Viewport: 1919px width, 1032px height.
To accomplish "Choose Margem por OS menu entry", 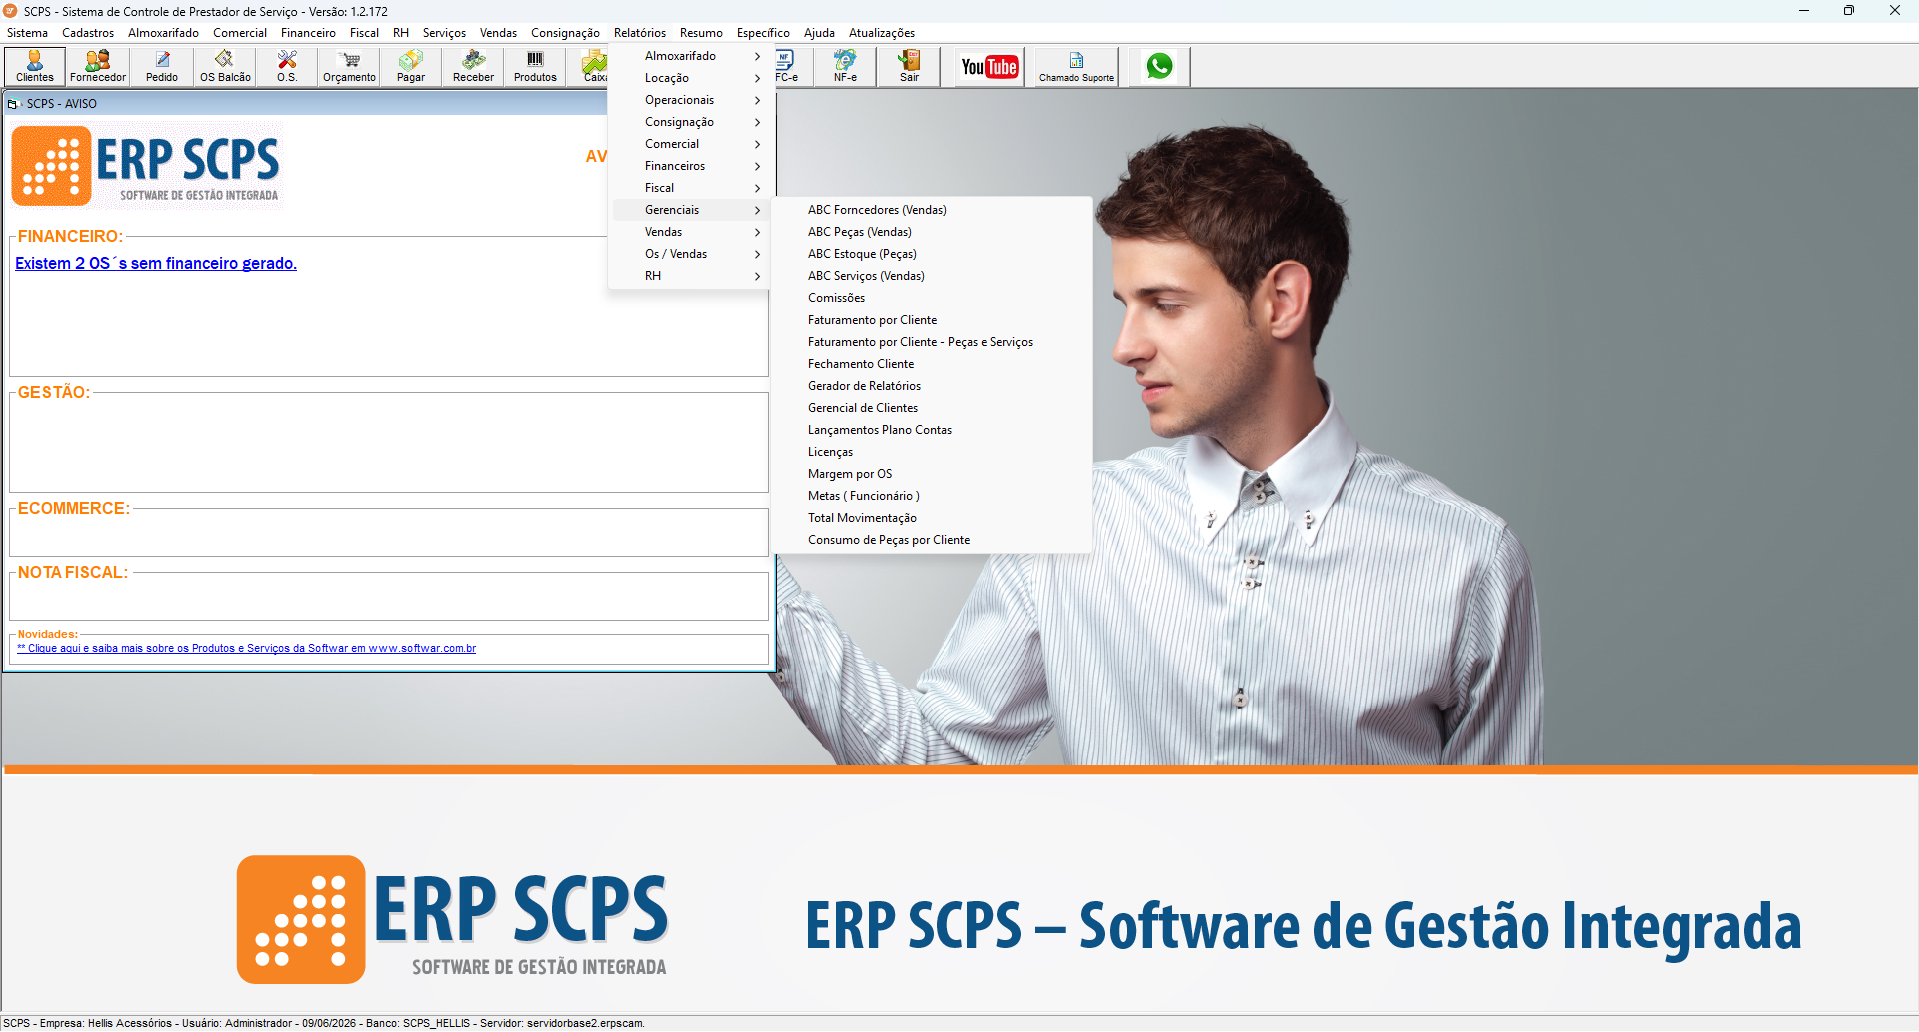I will point(850,474).
